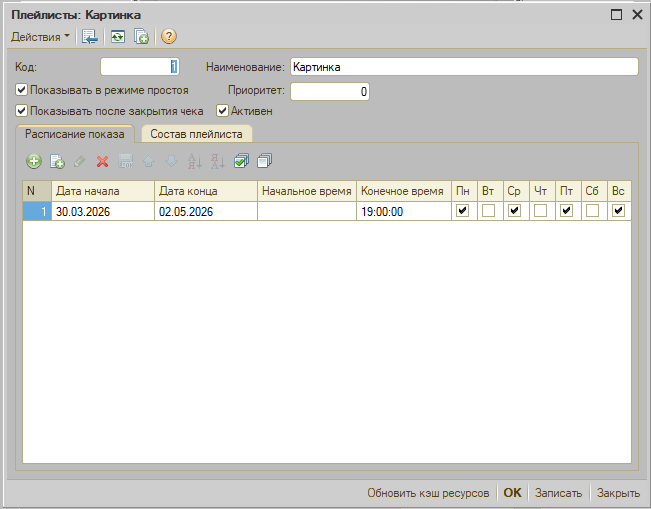The image size is (651, 509).
Task: Click the green Add row icon
Action: tap(34, 161)
